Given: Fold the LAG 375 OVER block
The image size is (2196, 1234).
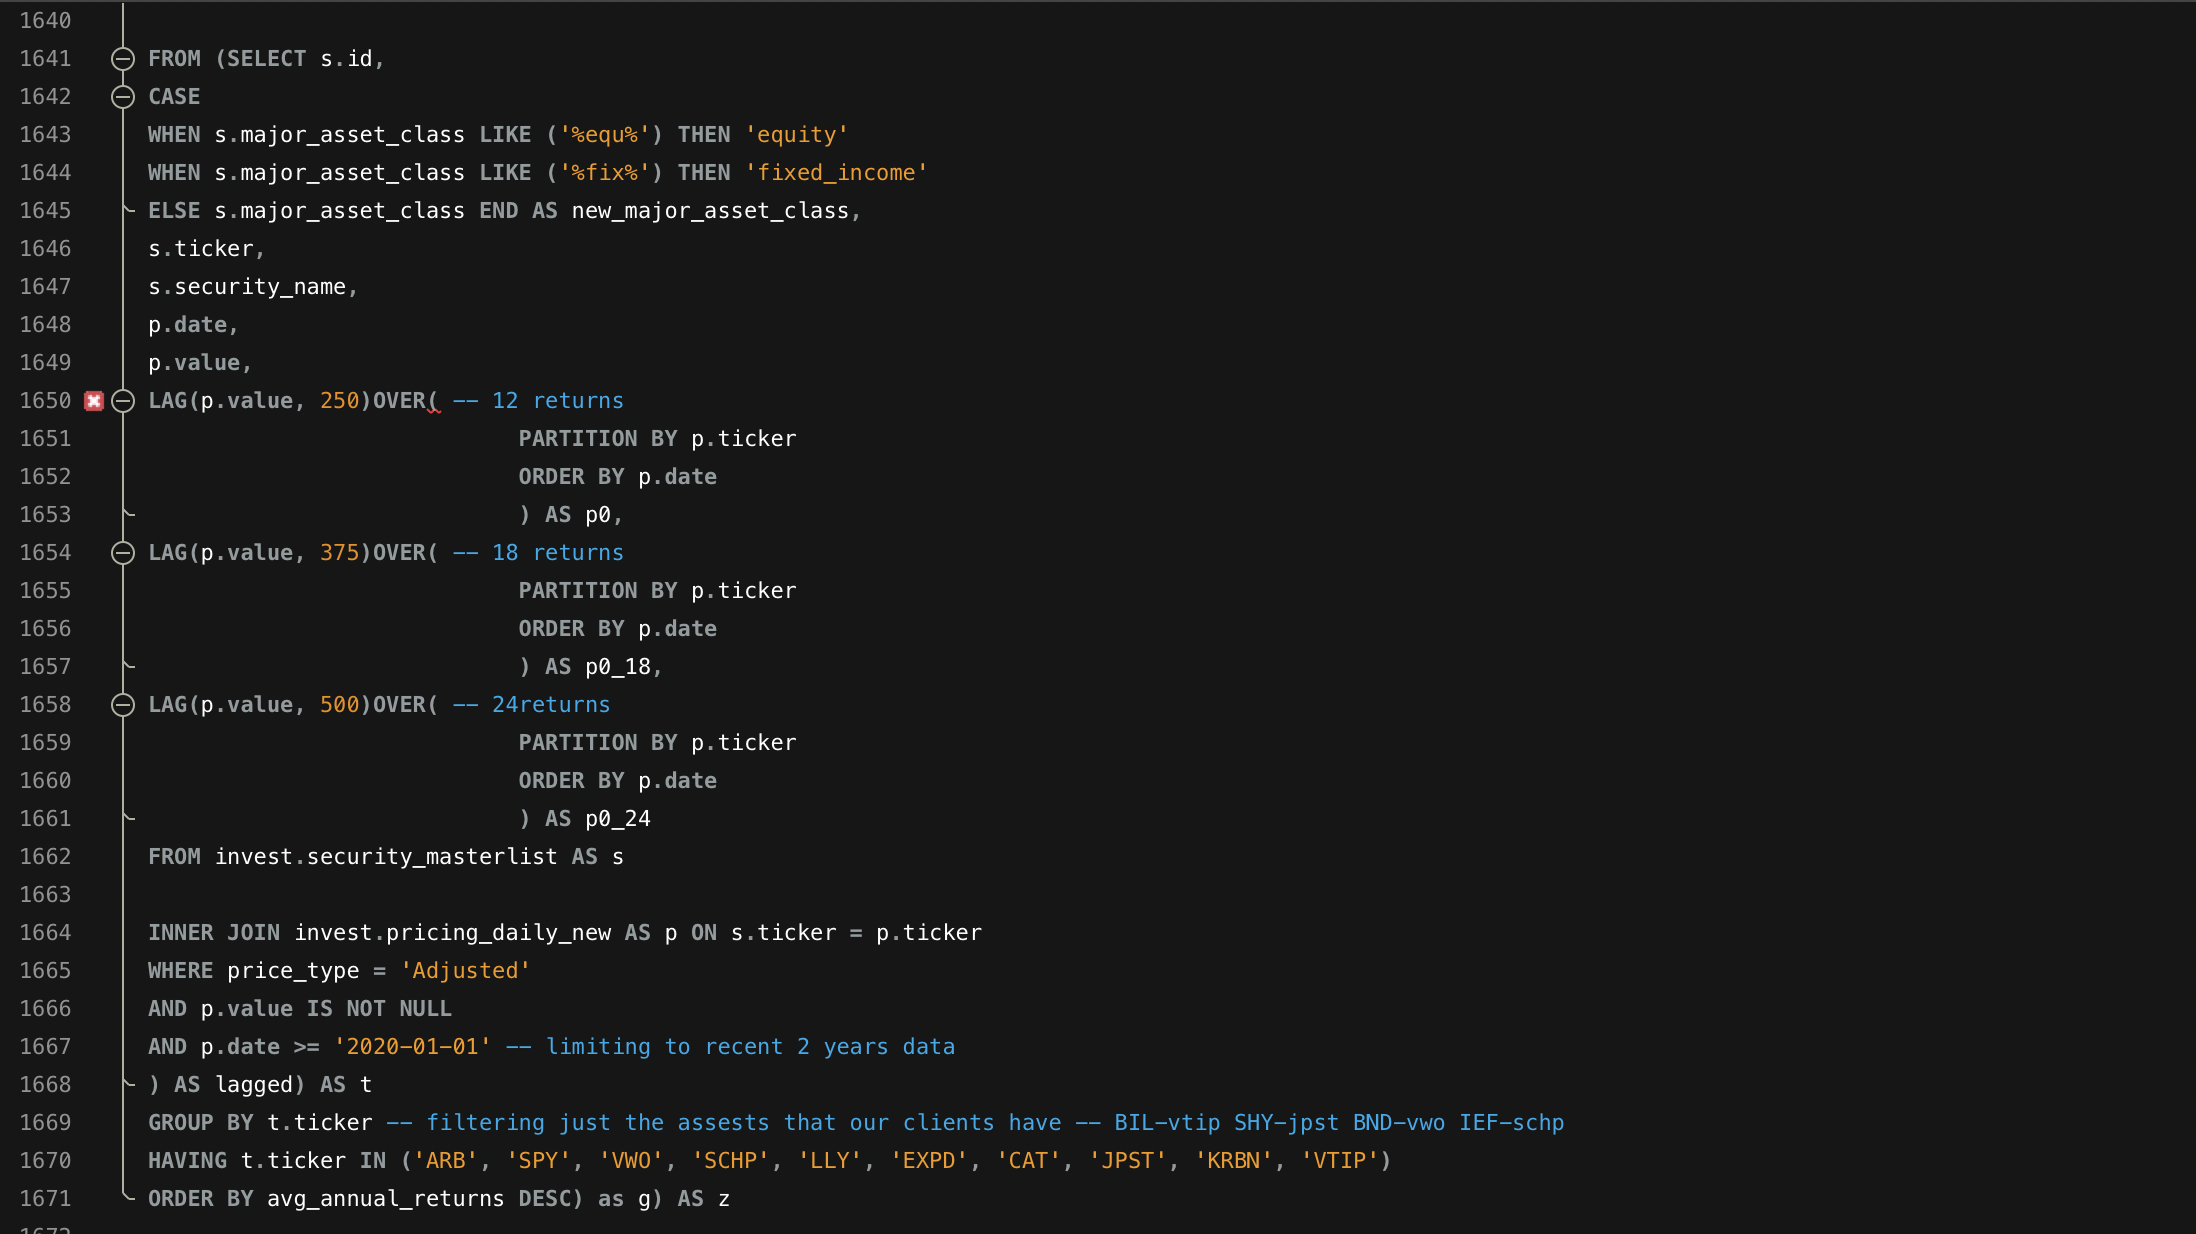Looking at the screenshot, I should (x=123, y=553).
